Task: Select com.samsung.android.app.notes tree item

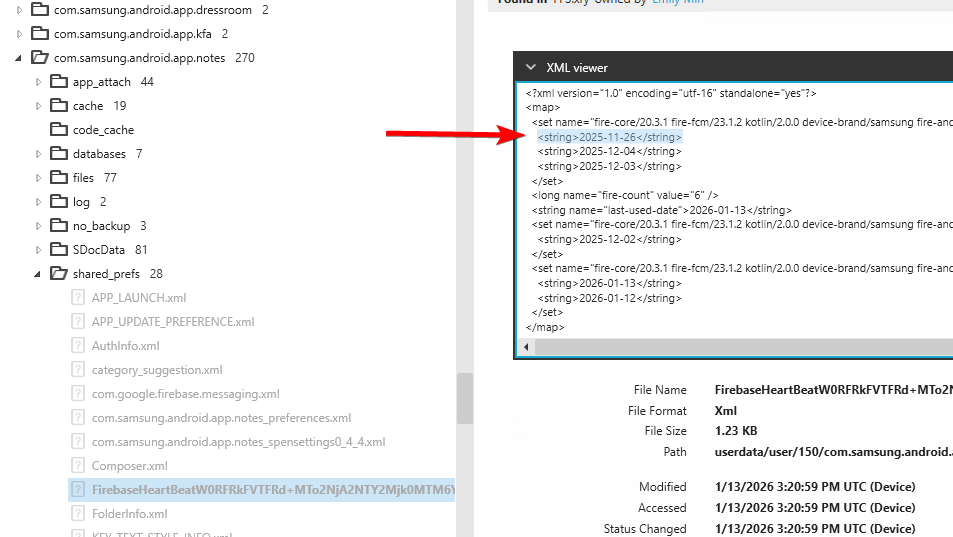Action: (139, 58)
